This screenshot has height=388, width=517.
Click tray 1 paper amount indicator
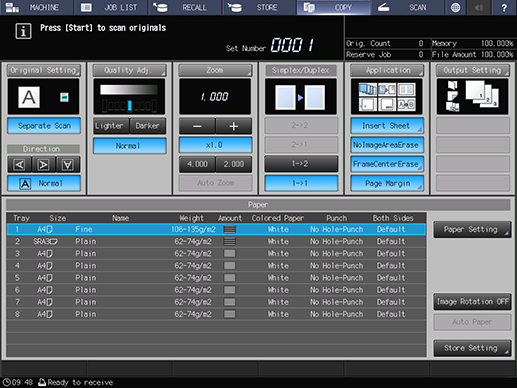coord(230,229)
